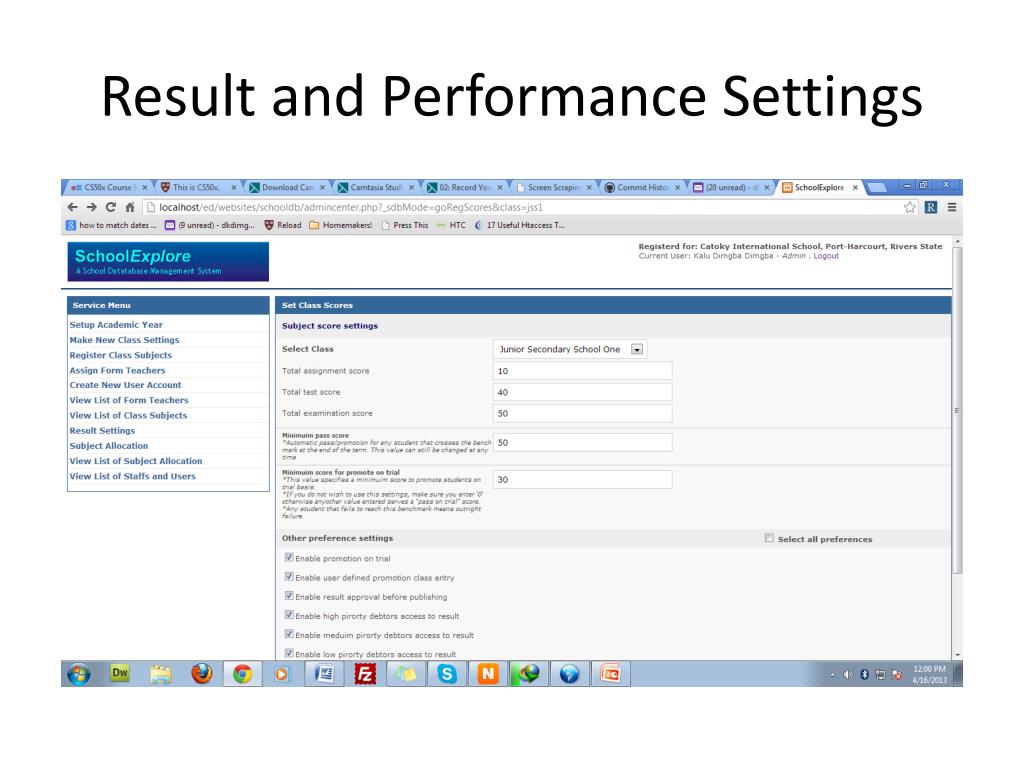Click the page vertical scrollbar
This screenshot has width=1024, height=768.
[x=957, y=410]
